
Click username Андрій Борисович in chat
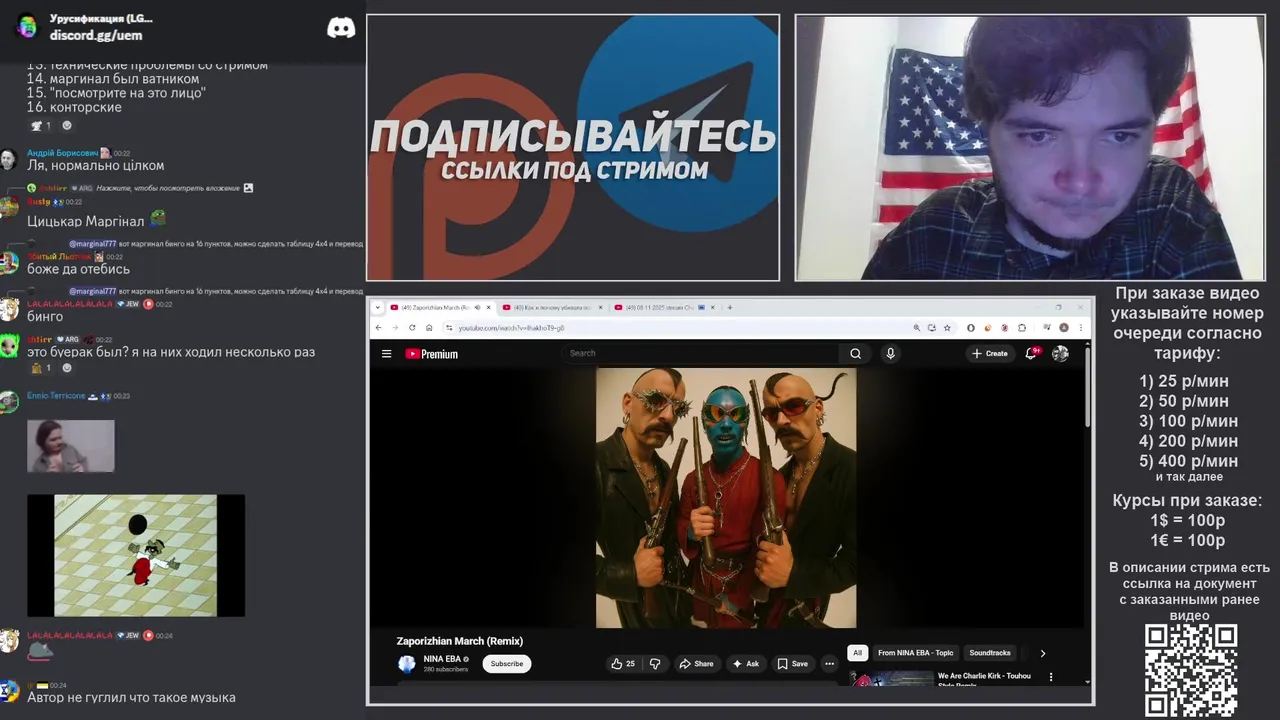point(62,153)
